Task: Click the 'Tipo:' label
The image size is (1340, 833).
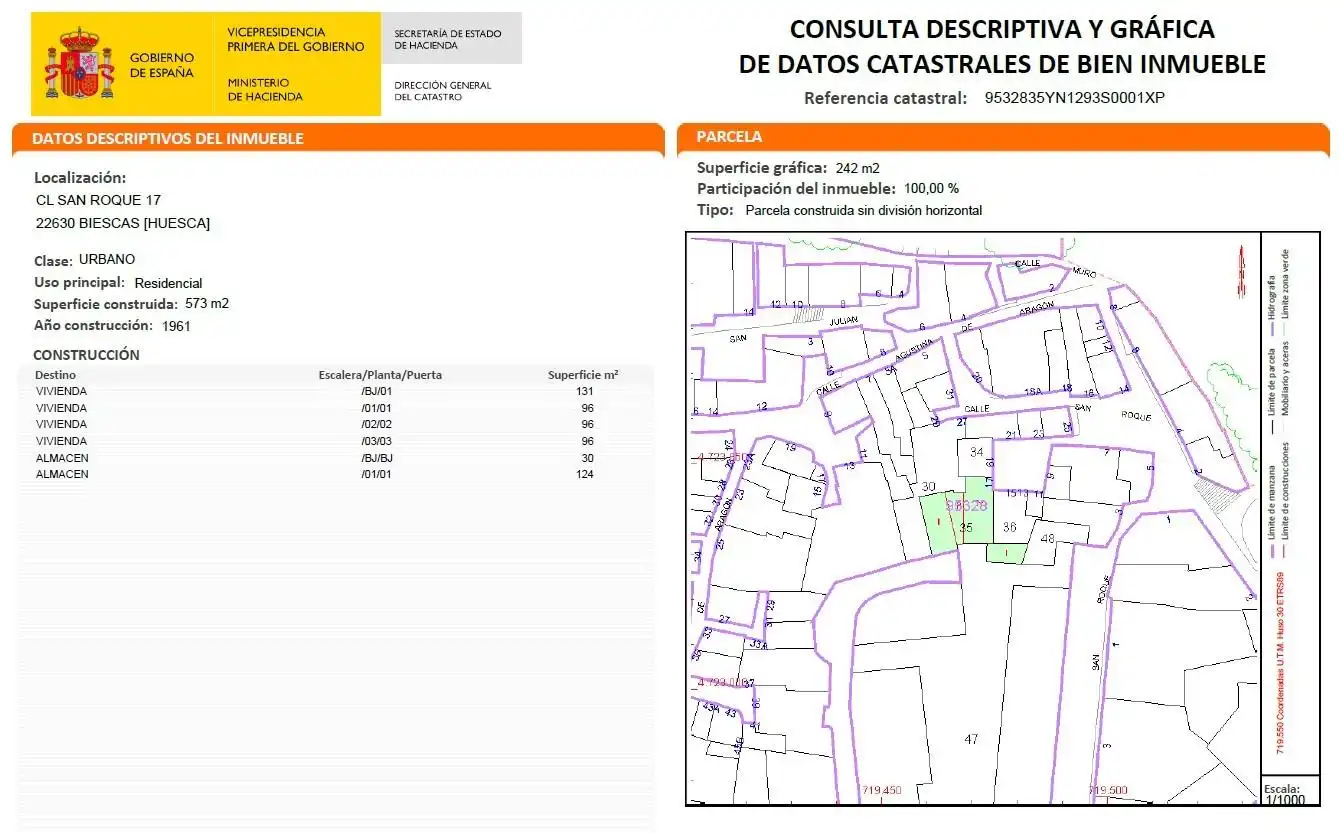Action: 716,210
